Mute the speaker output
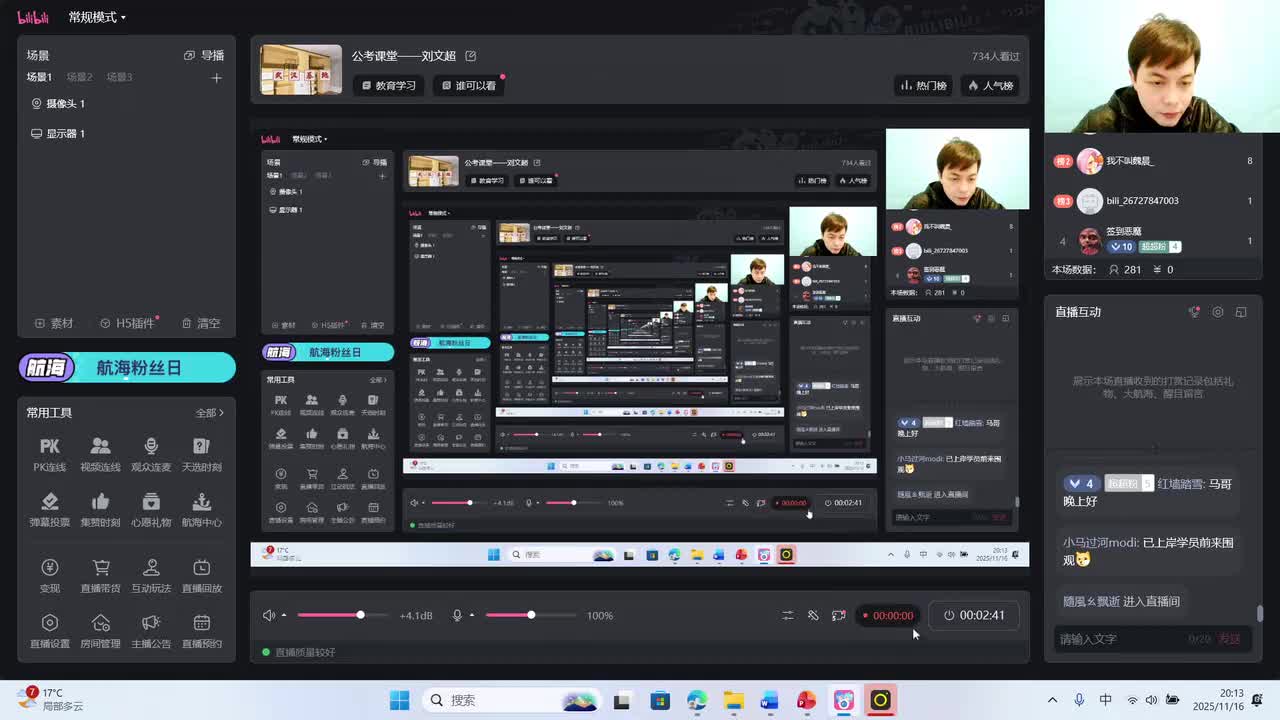The height and width of the screenshot is (720, 1280). tap(268, 615)
